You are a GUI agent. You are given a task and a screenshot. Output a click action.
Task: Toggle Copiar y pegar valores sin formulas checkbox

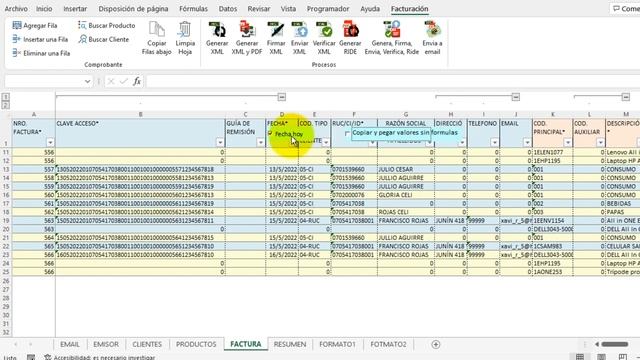347,133
